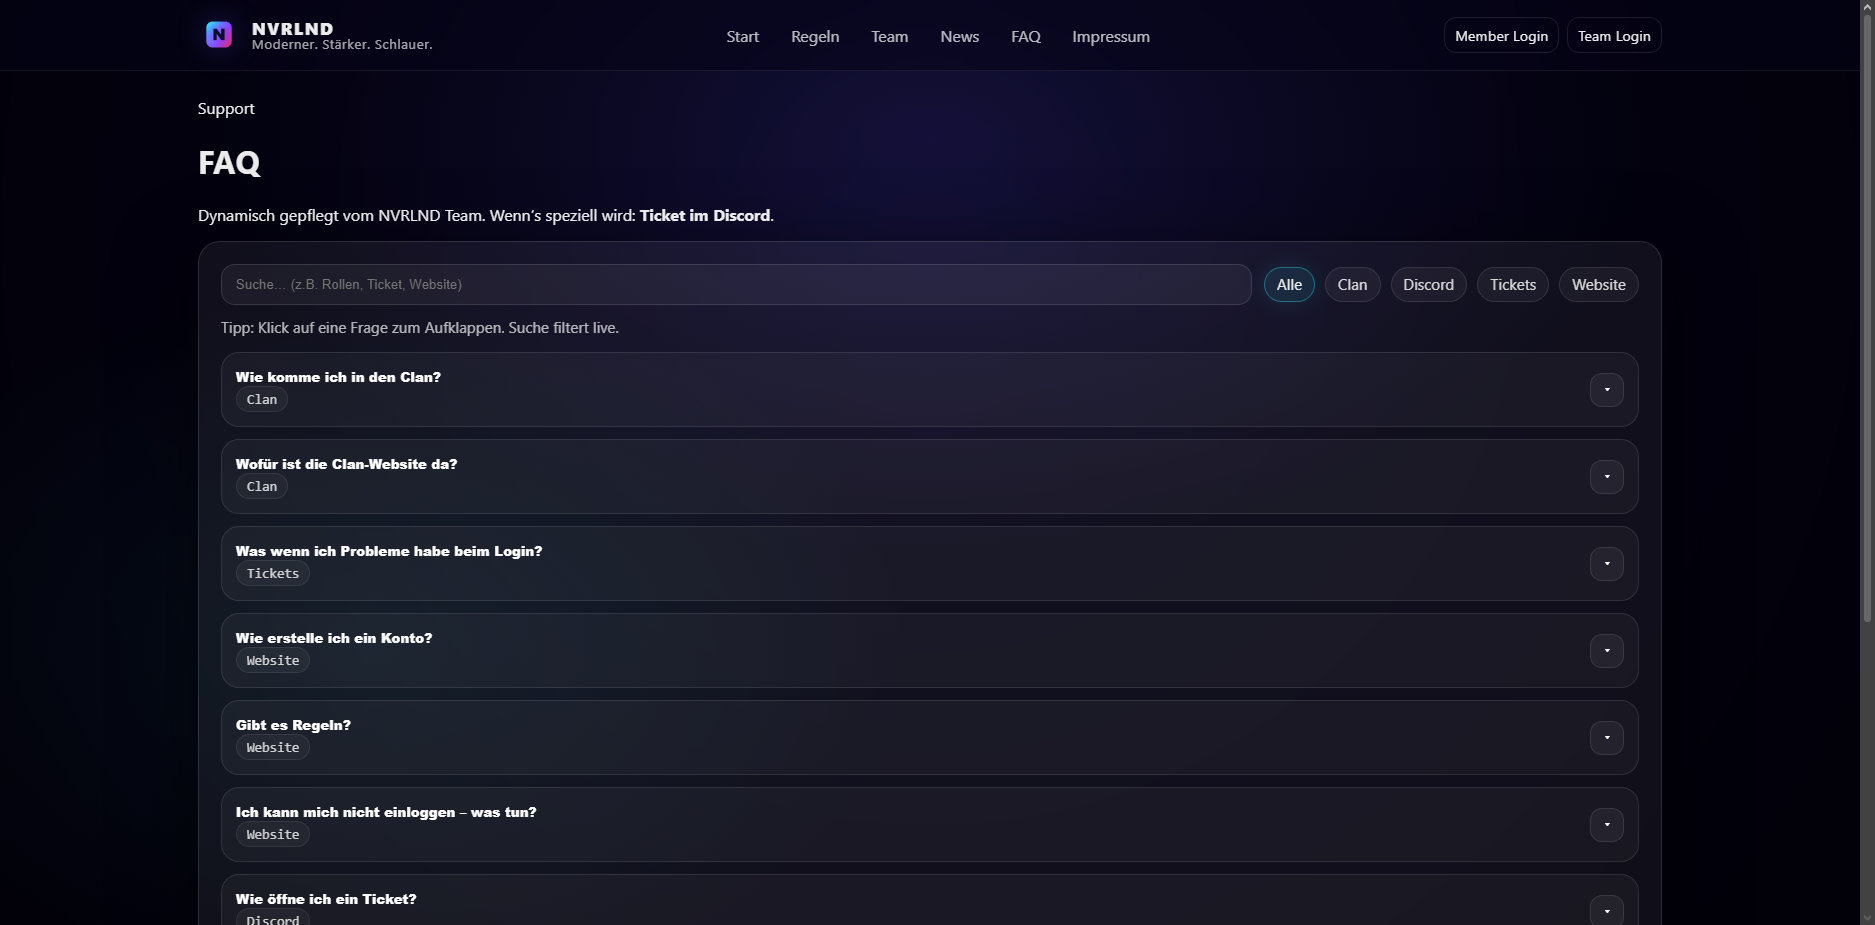1875x925 pixels.
Task: Open the Impressum page
Action: (x=1110, y=37)
